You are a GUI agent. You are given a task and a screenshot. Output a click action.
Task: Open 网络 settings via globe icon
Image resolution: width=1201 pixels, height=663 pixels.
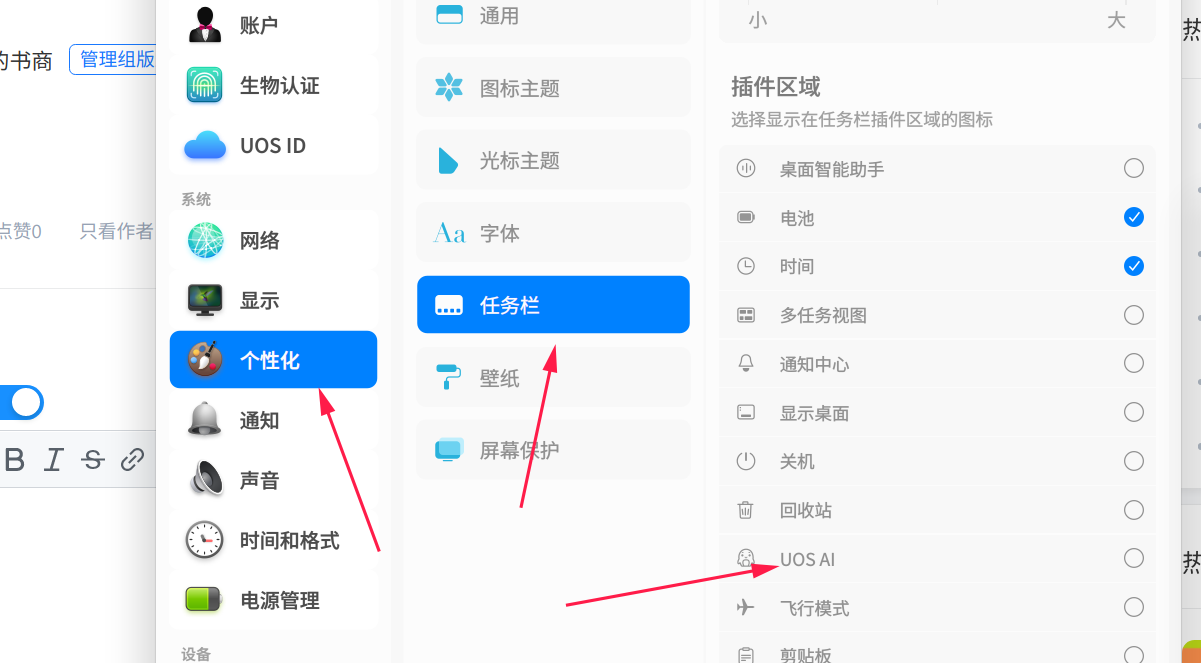(x=205, y=240)
